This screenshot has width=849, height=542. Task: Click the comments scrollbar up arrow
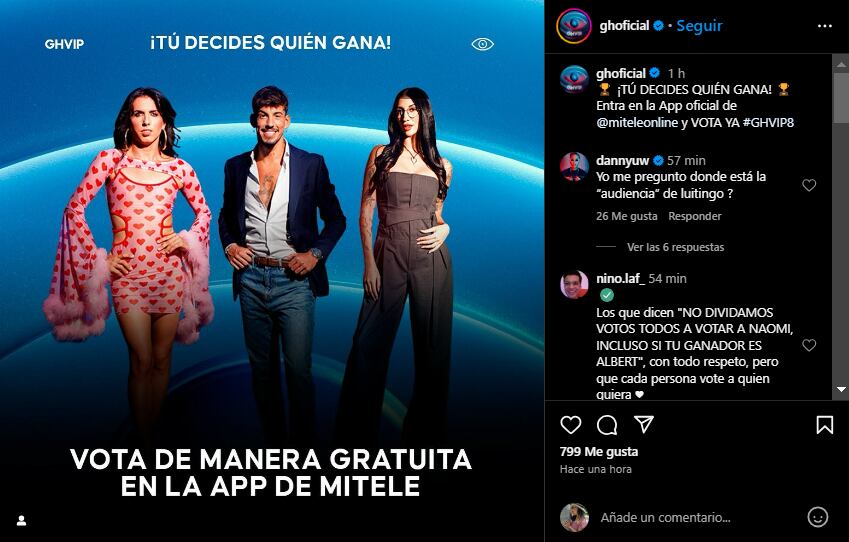pyautogui.click(x=841, y=64)
